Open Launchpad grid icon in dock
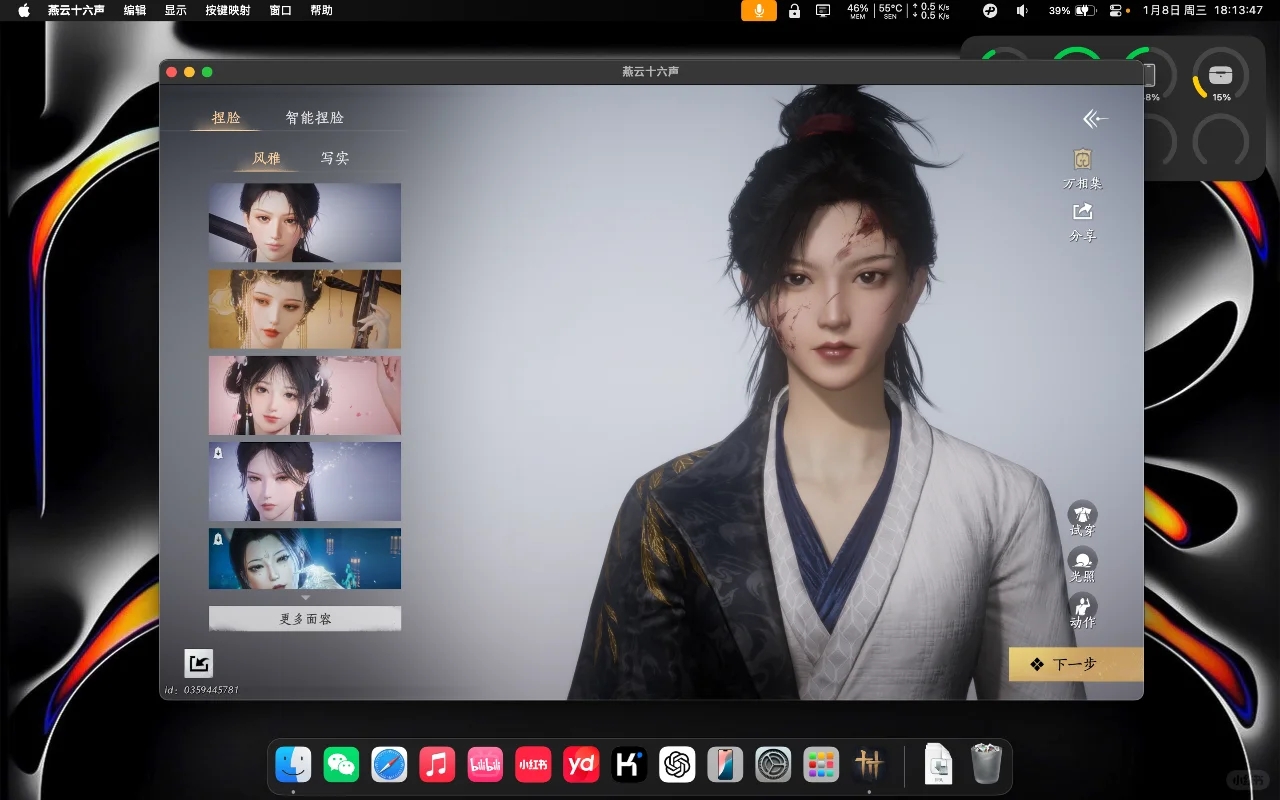This screenshot has width=1280, height=800. 821,766
